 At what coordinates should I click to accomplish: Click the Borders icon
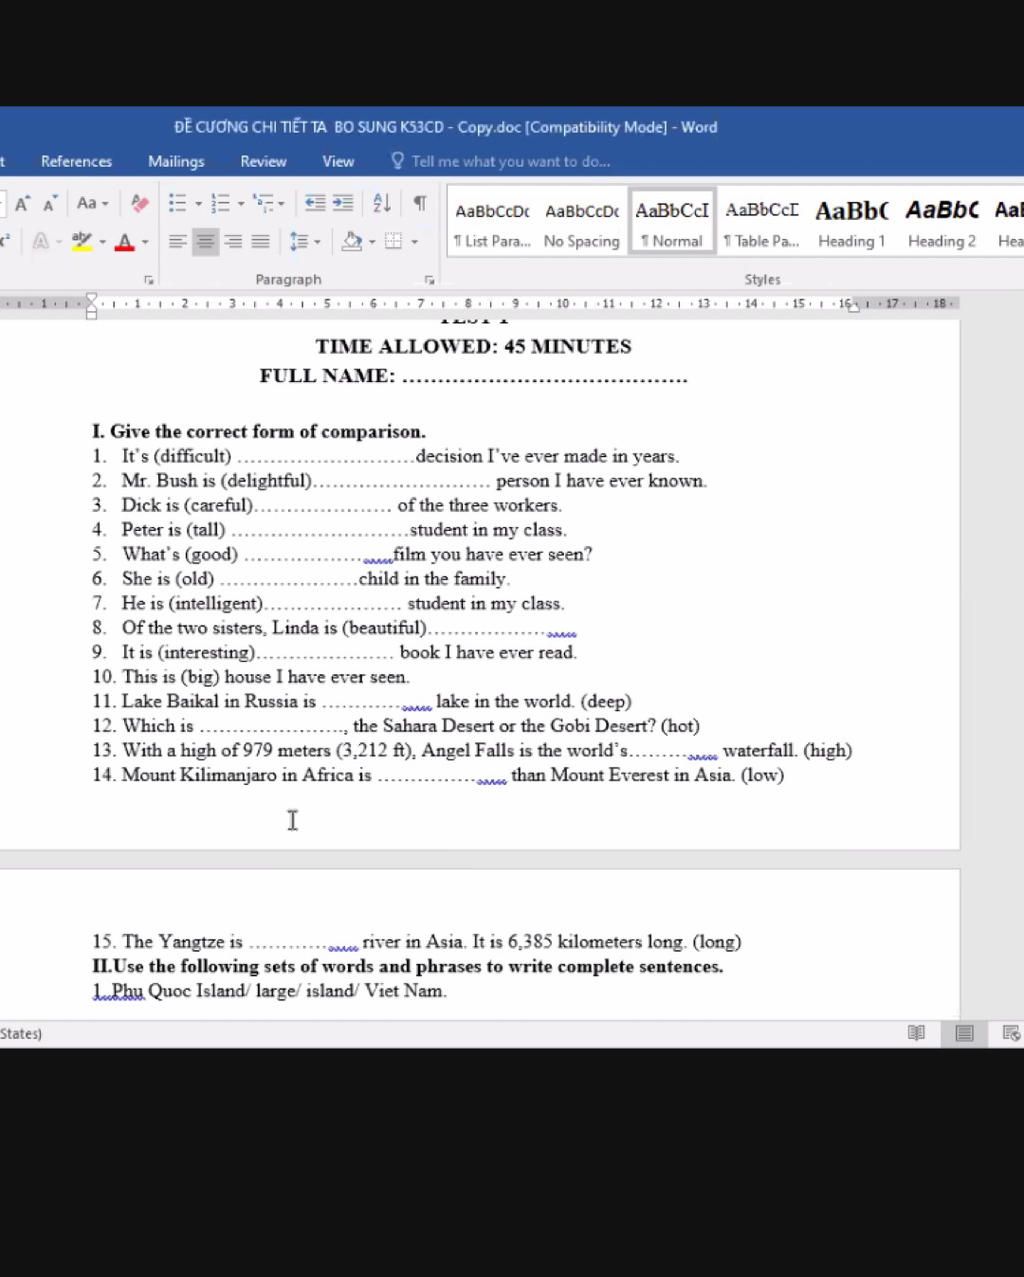pyautogui.click(x=393, y=241)
